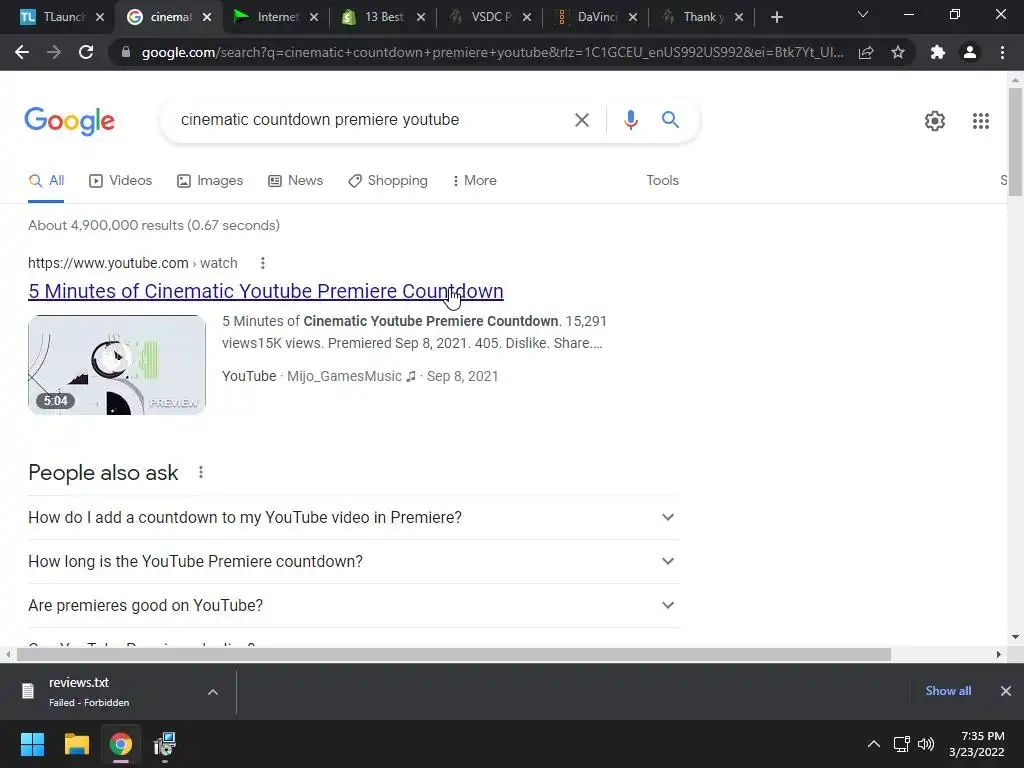Screen dimensions: 1024x768
Task: Click 'About 4,900,000 results' text
Action: (x=153, y=225)
